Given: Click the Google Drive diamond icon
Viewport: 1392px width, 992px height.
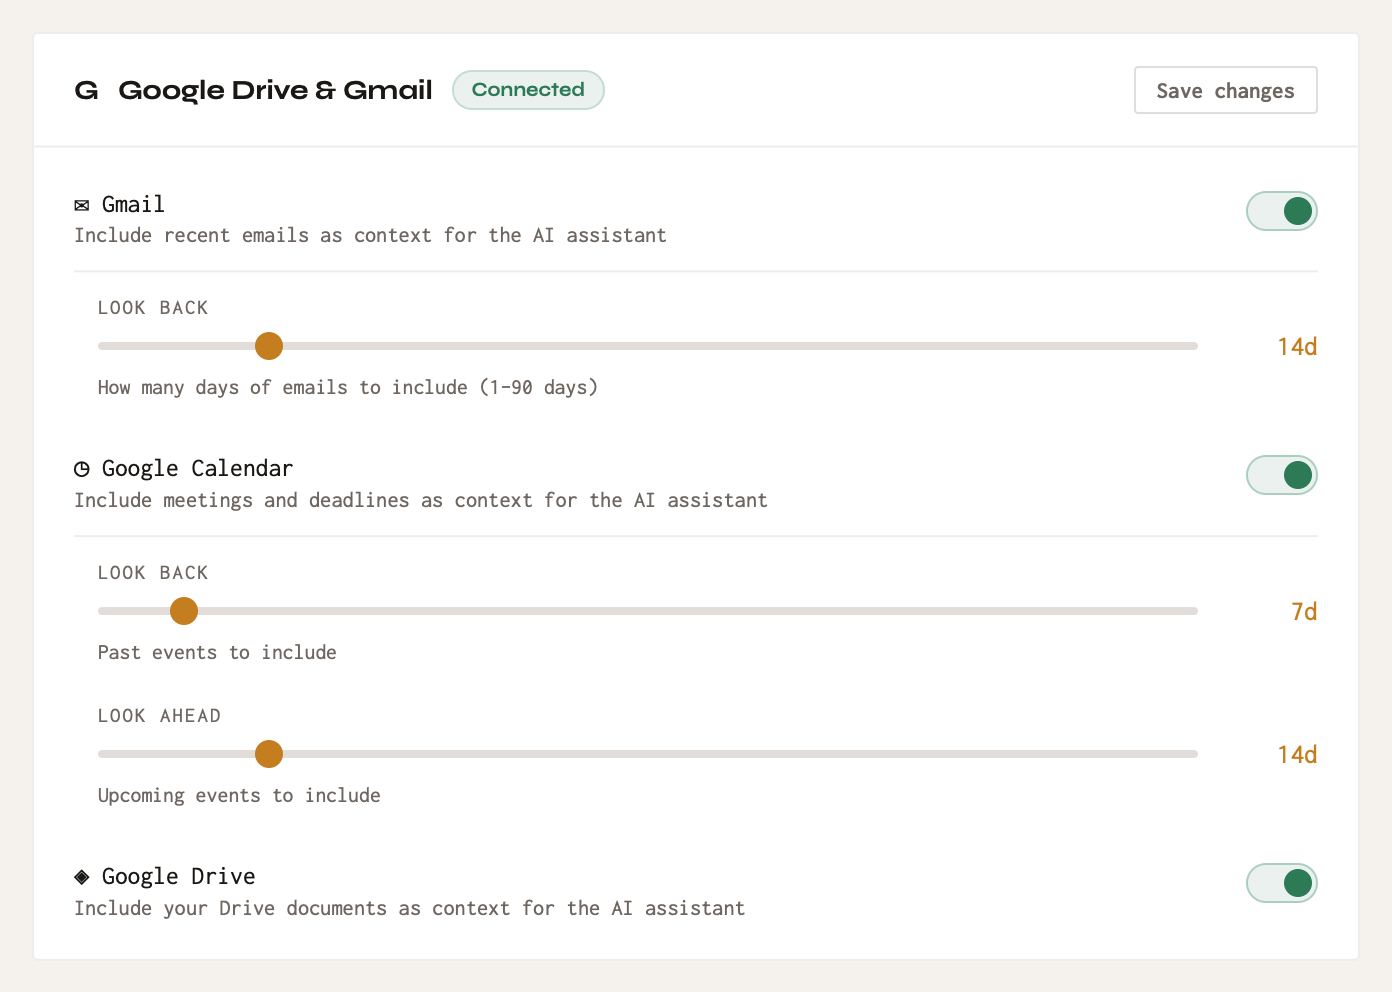Looking at the screenshot, I should click(x=82, y=877).
